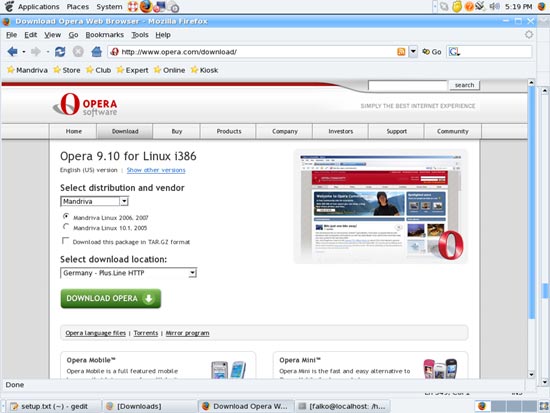The image size is (550, 413).
Task: Click the Opera site search input field
Action: [x=408, y=85]
